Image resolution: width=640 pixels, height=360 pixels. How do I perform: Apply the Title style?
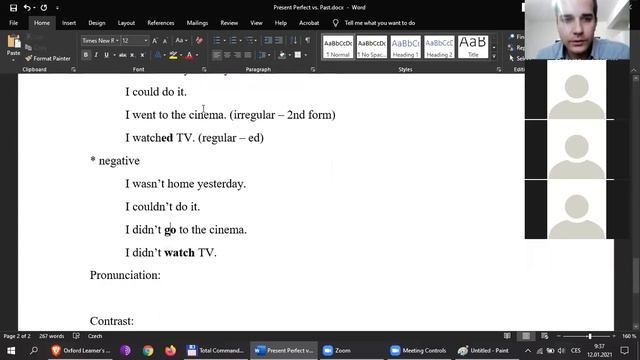[x=473, y=47]
